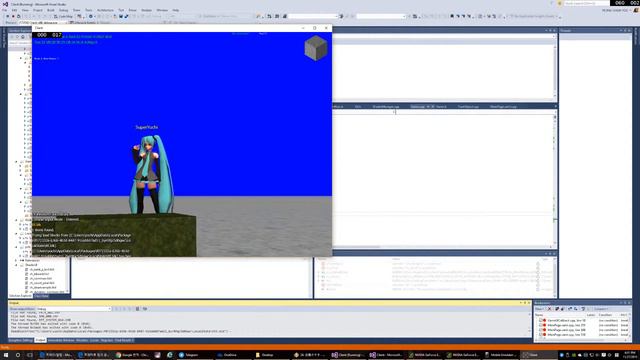Open the Help menu
Viewport: 640px width, 360px height.
pyautogui.click(x=176, y=10)
